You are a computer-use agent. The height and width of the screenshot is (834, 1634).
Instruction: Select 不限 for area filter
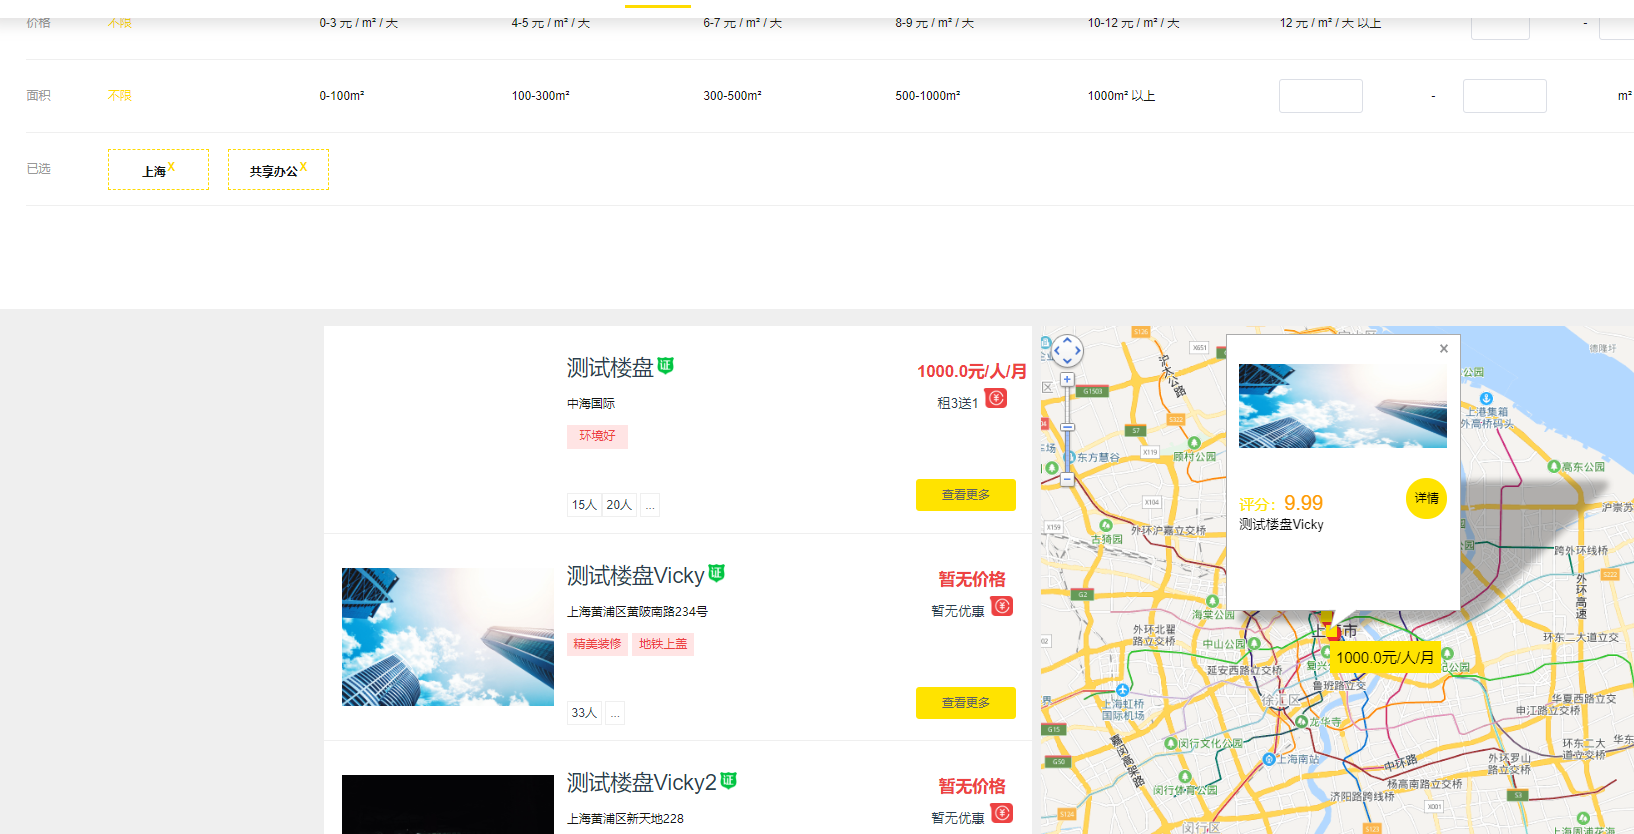point(120,96)
